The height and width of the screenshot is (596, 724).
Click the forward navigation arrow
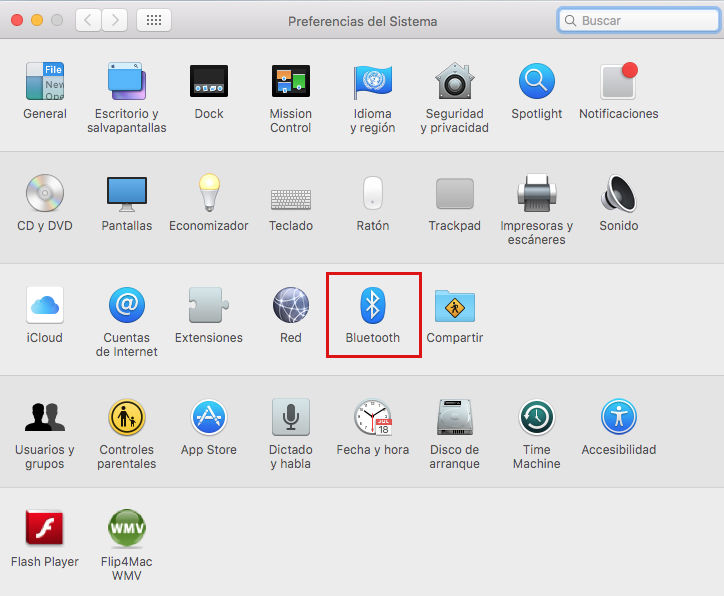coord(115,20)
